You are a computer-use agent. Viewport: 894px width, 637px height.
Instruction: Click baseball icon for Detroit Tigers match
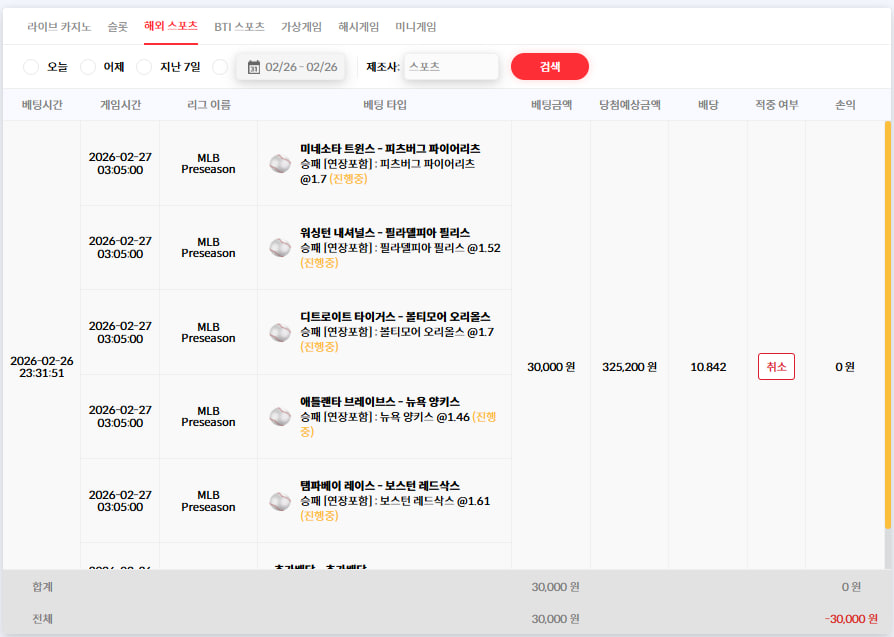point(280,332)
